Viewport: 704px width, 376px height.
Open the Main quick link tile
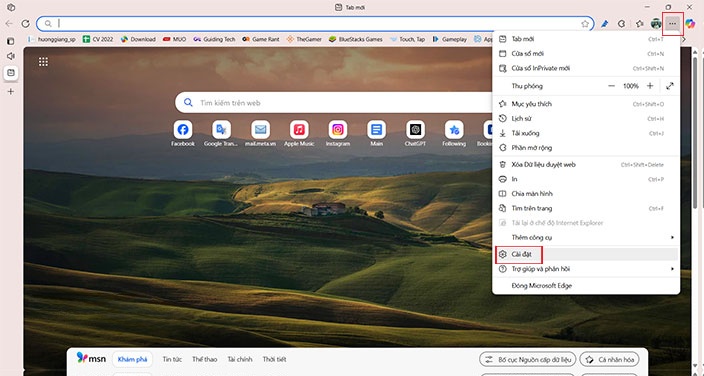click(x=376, y=133)
